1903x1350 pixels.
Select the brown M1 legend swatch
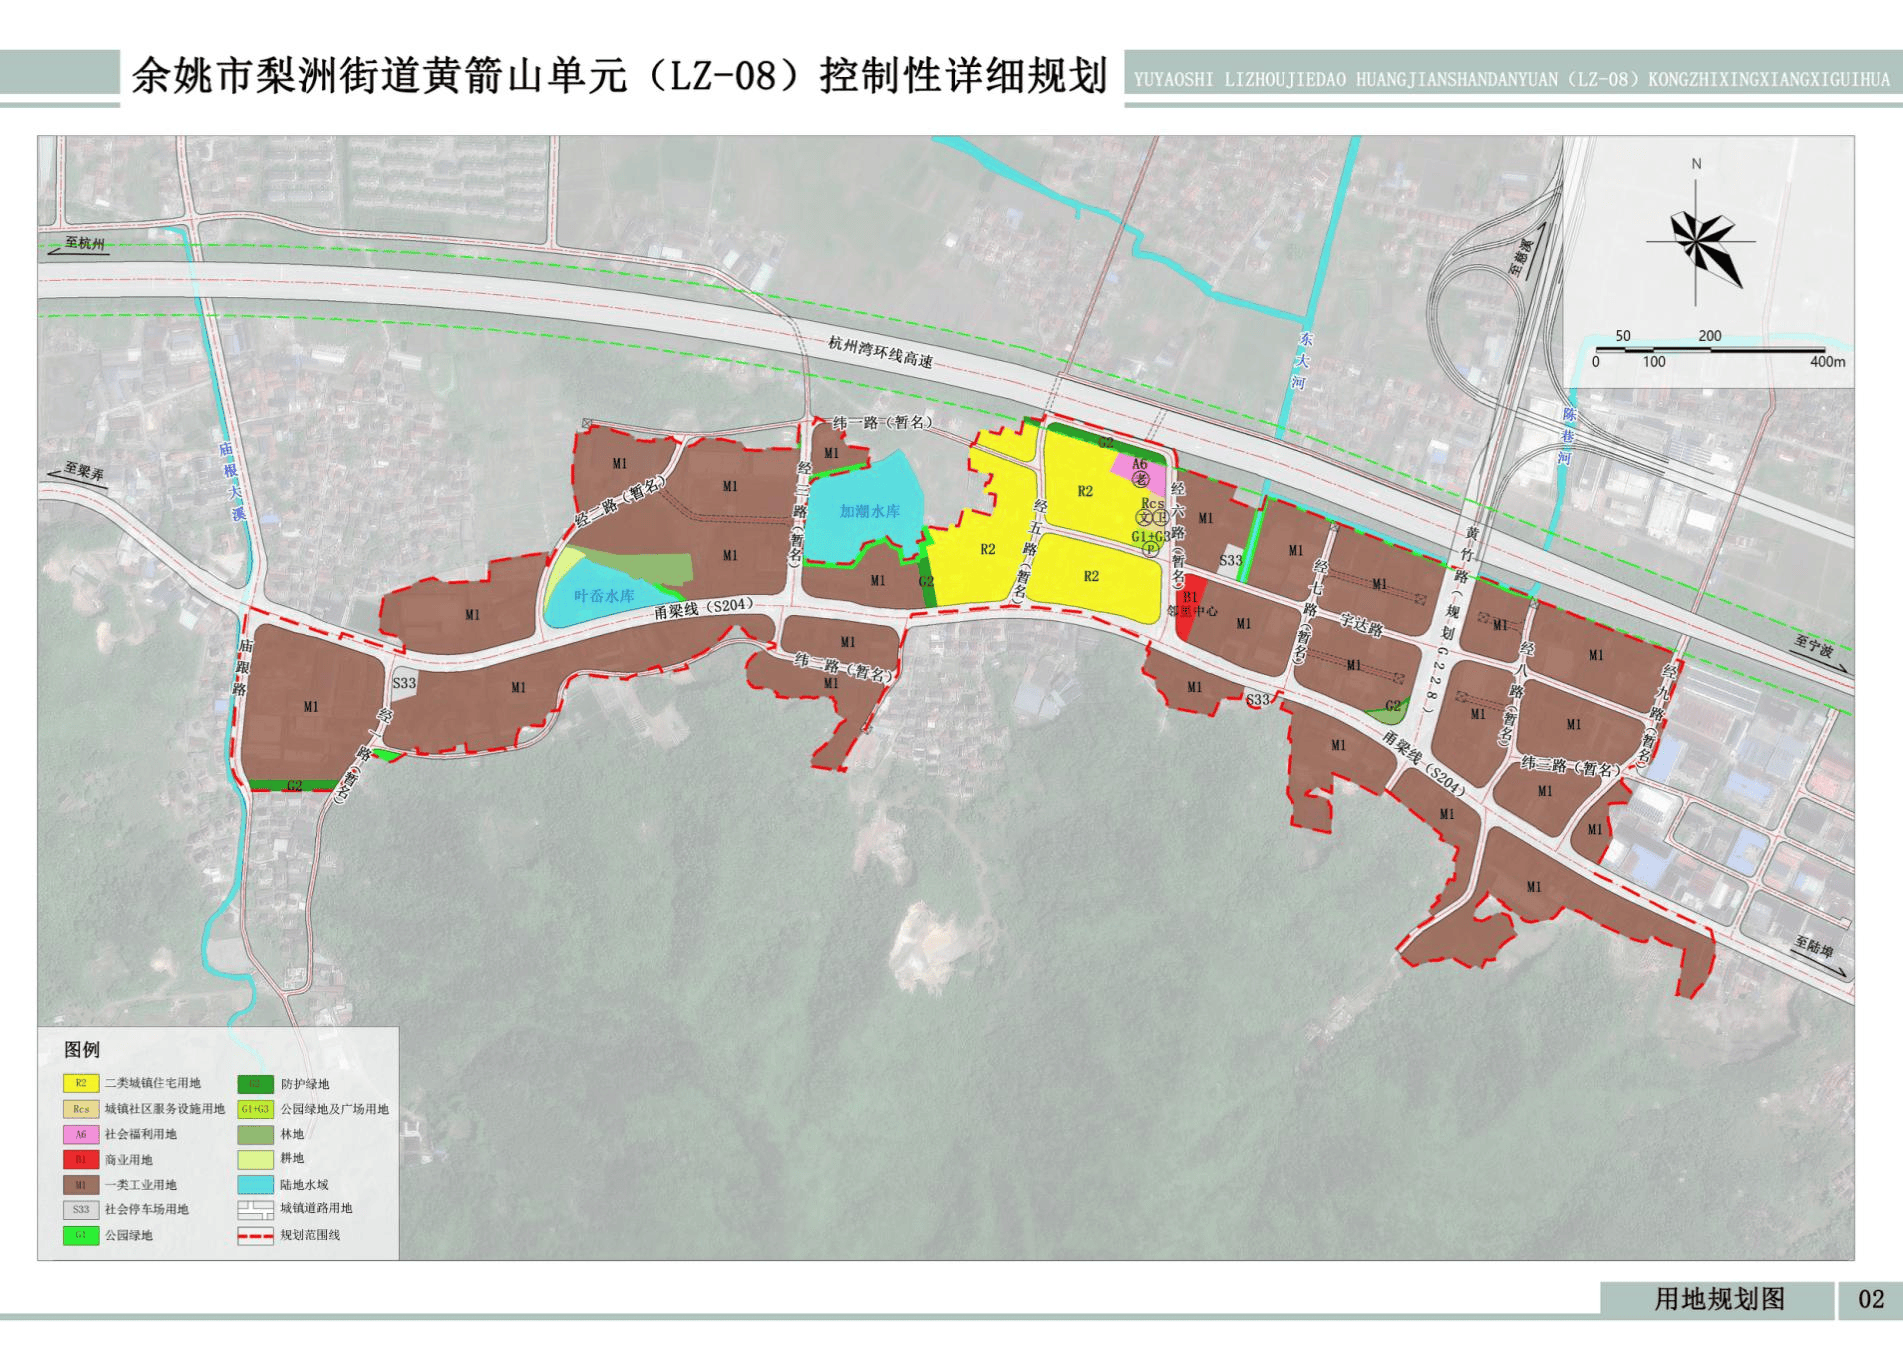(81, 1185)
